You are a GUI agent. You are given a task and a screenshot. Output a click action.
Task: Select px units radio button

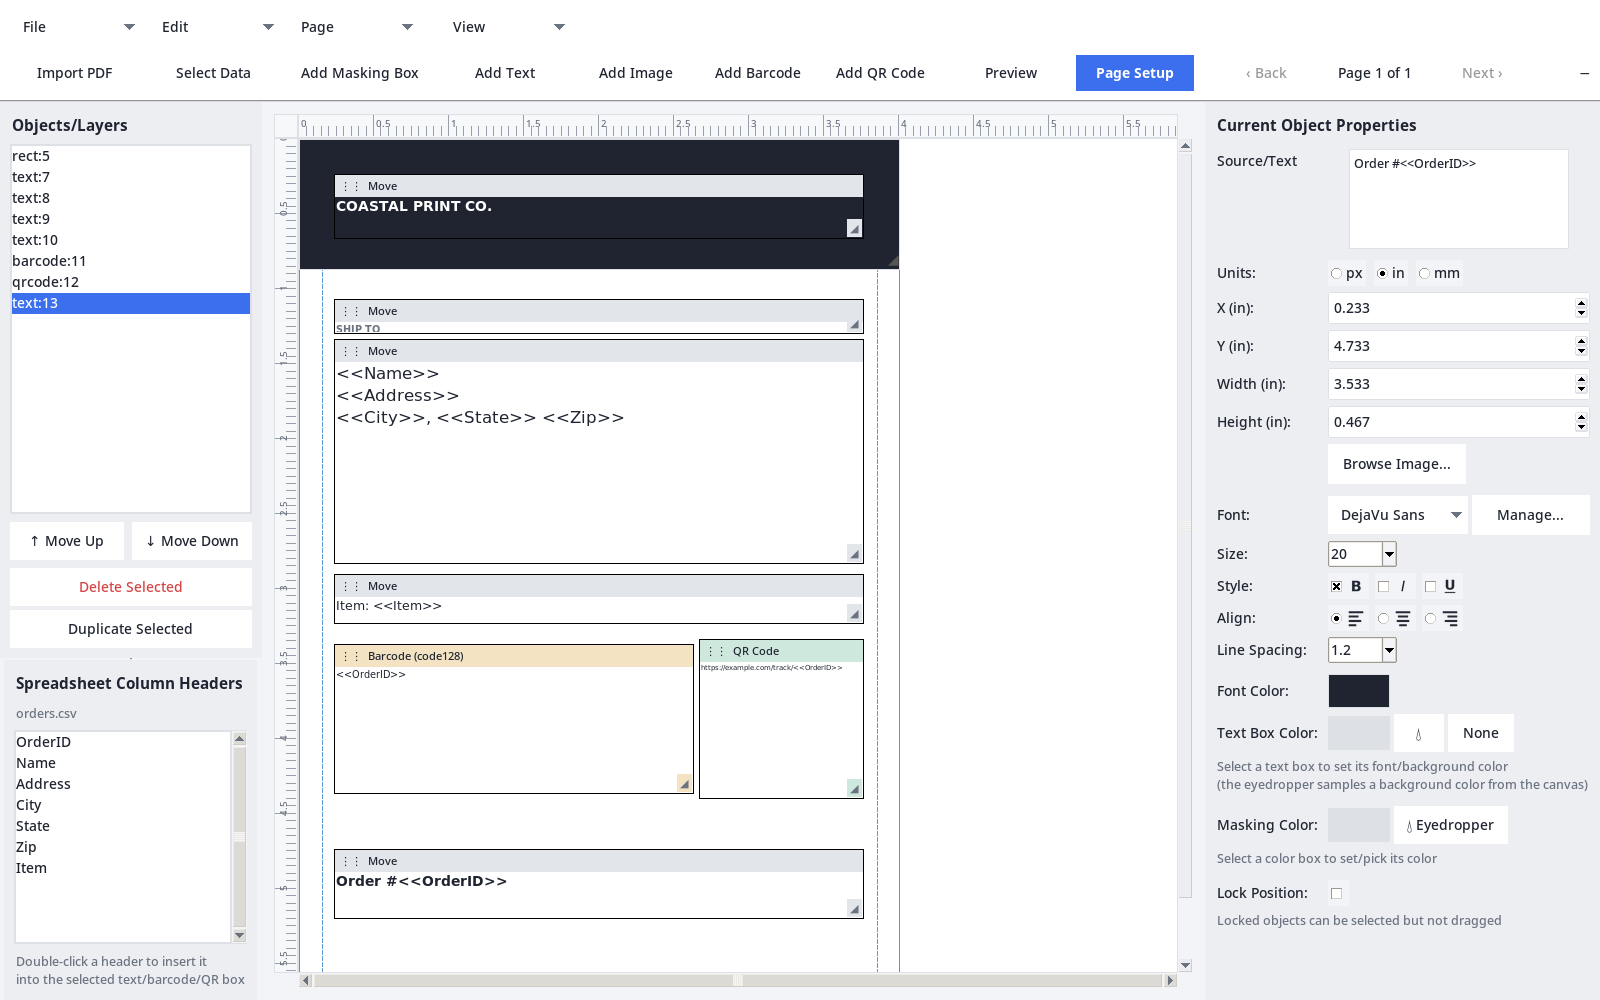1336,273
